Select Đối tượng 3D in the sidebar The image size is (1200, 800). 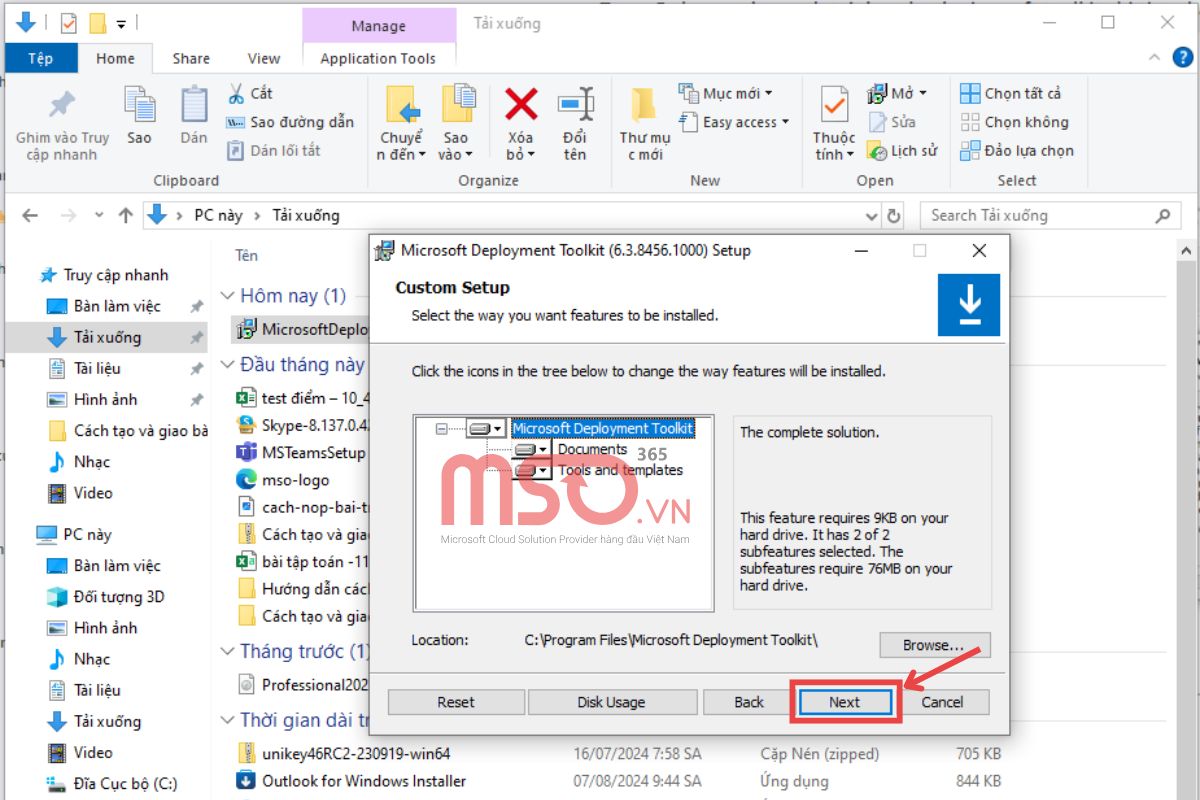coord(119,597)
